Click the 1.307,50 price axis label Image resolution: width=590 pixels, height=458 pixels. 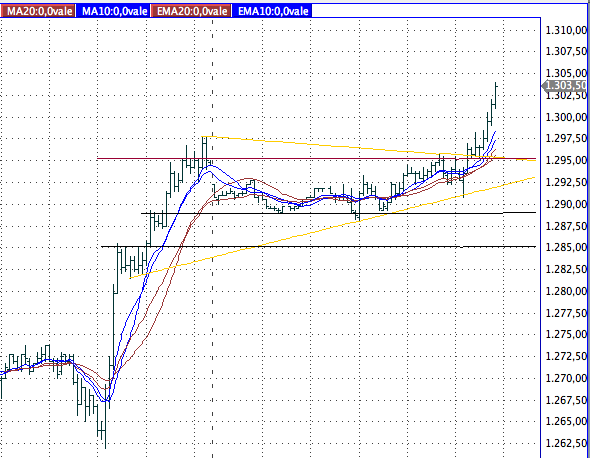click(x=566, y=51)
